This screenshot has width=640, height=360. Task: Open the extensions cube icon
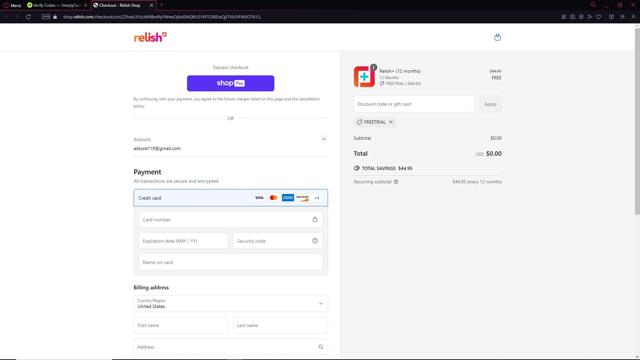point(611,17)
